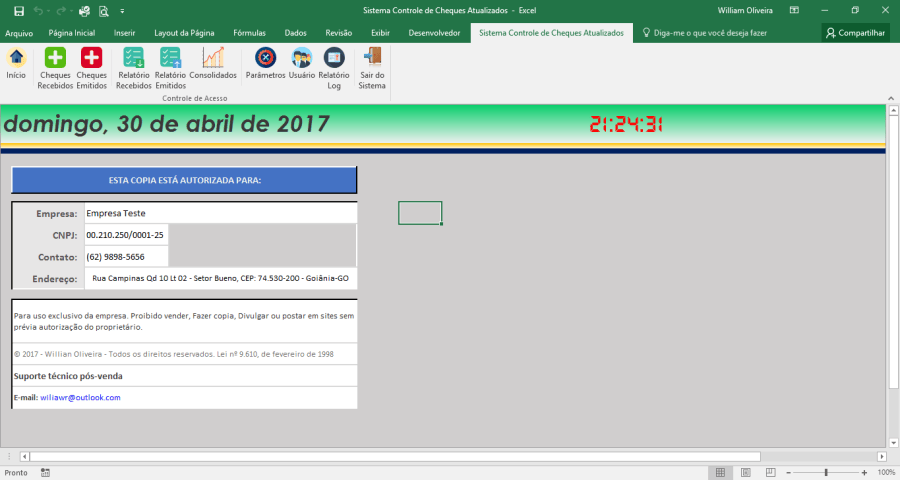900x480 pixels.
Task: Switch to Normal view in status bar
Action: pos(720,473)
